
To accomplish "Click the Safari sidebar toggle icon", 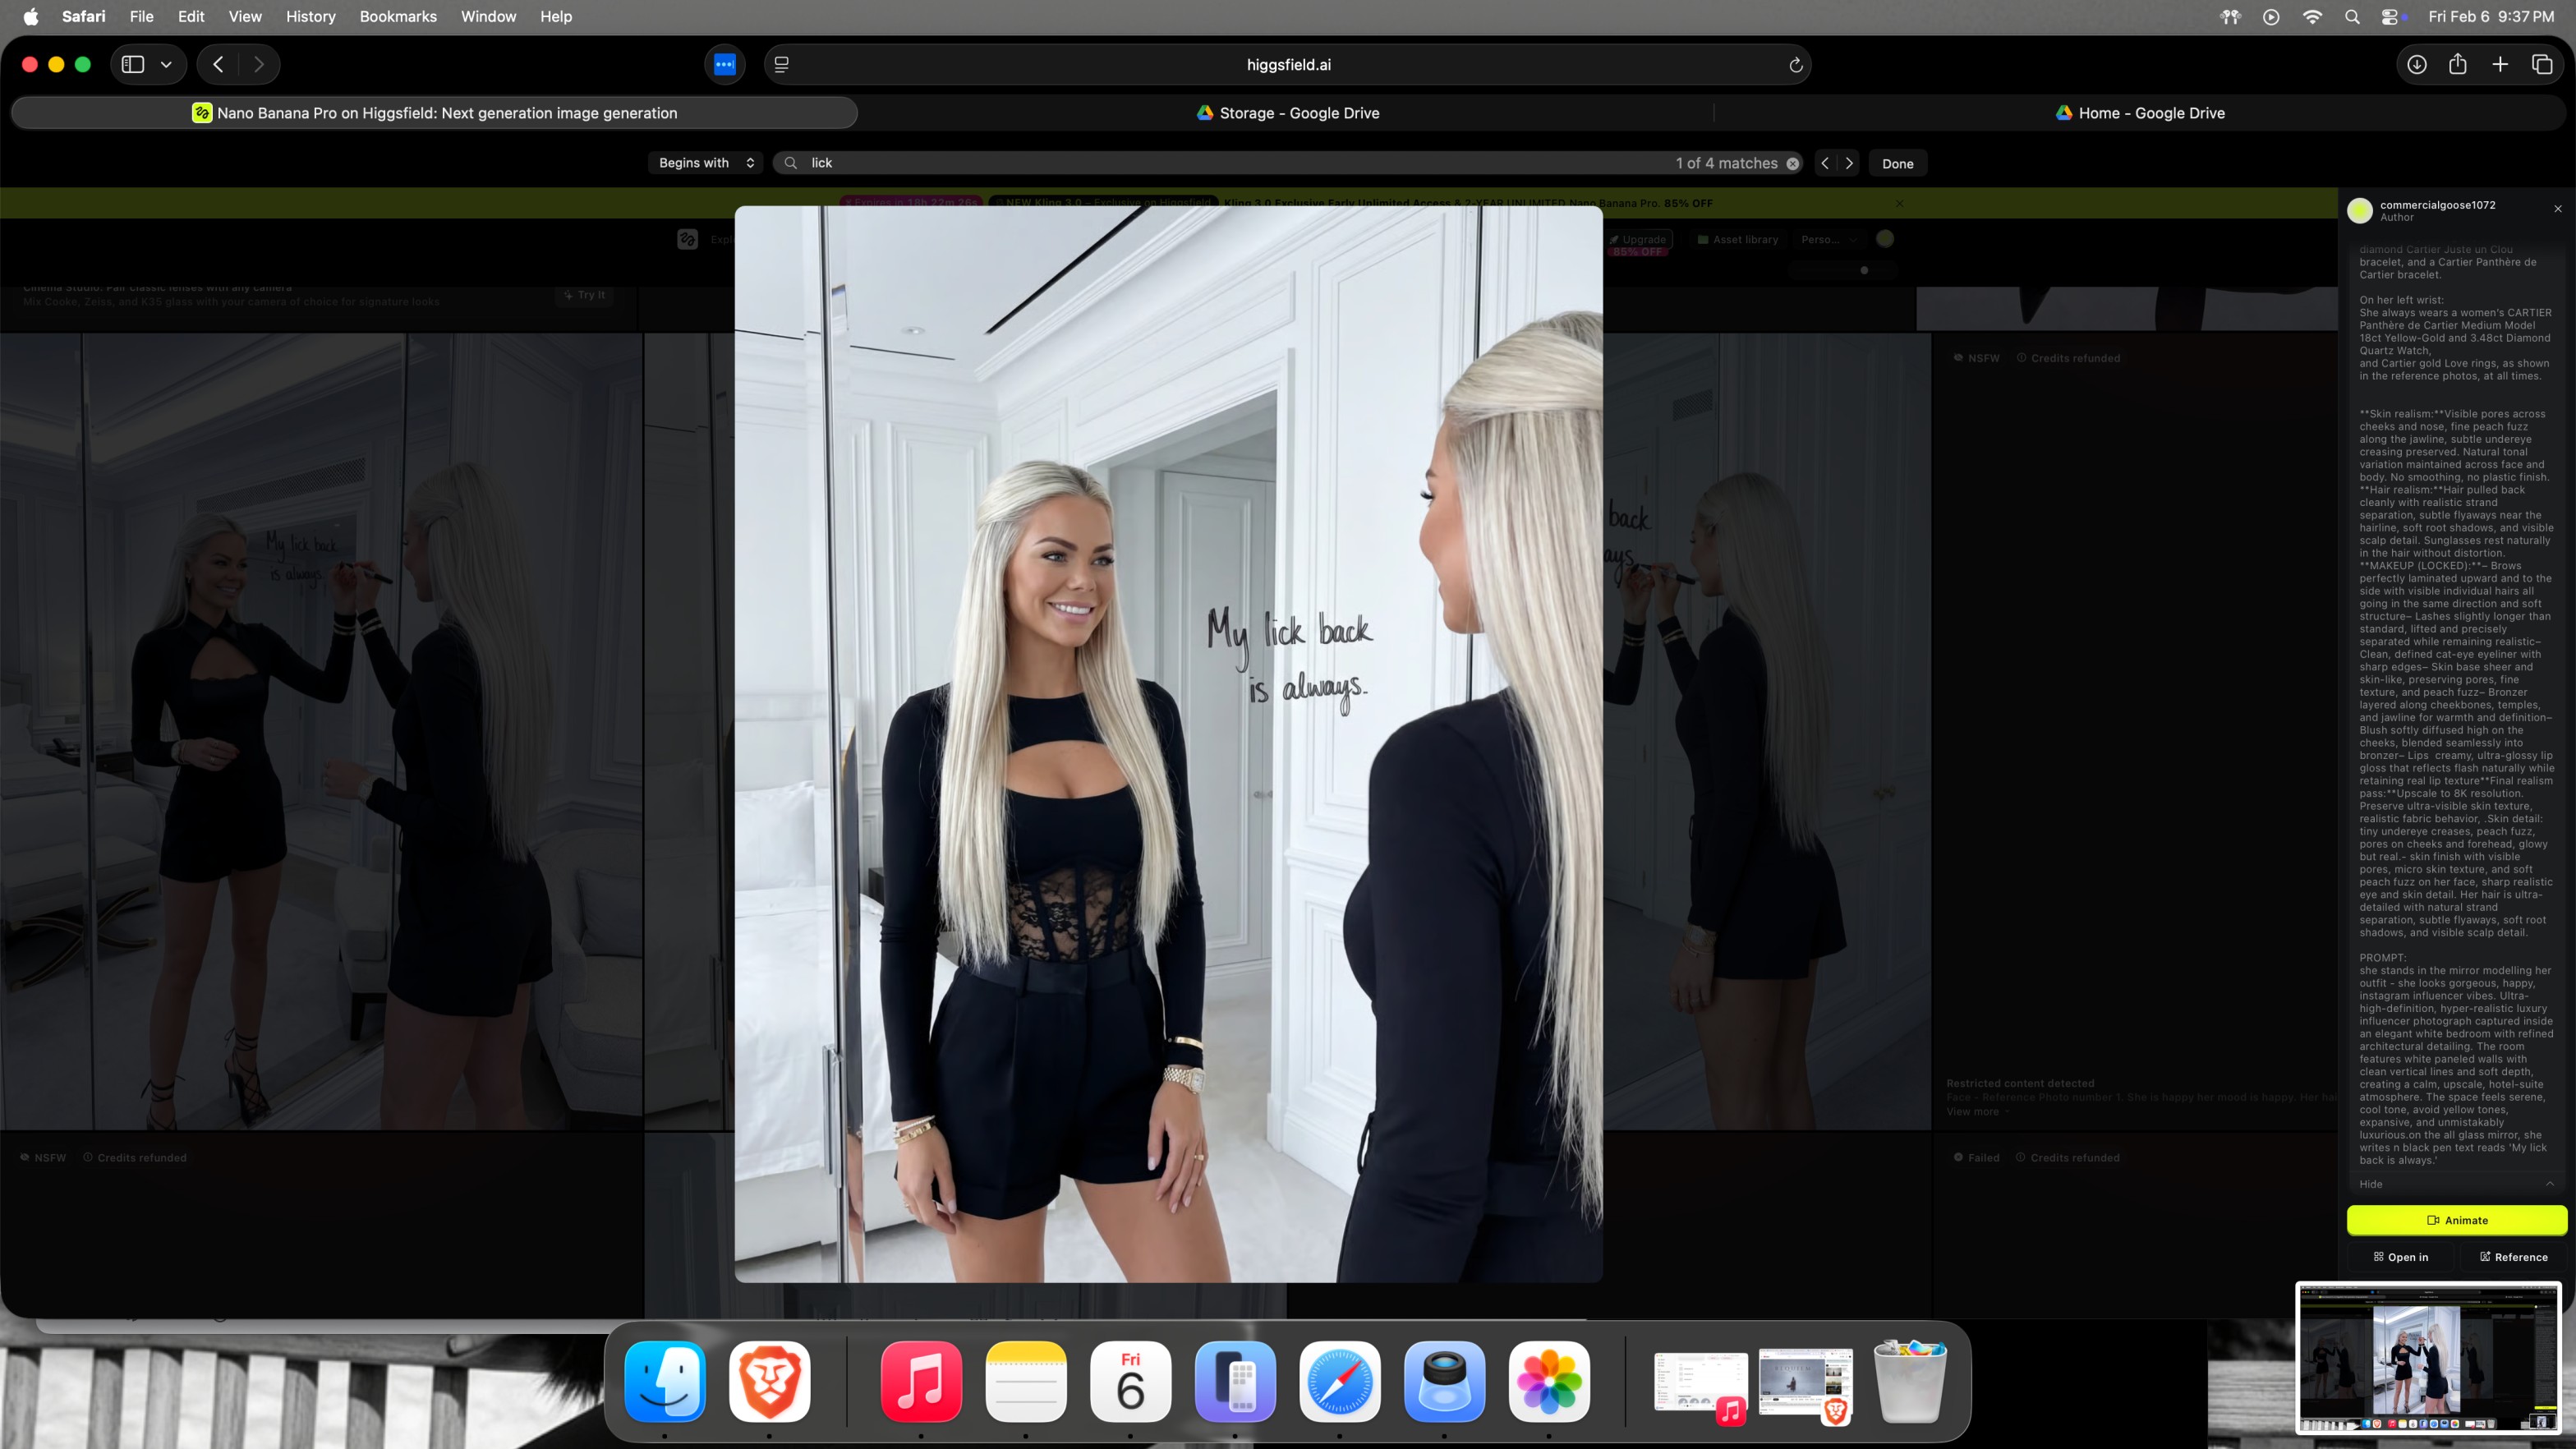I will click(x=133, y=64).
